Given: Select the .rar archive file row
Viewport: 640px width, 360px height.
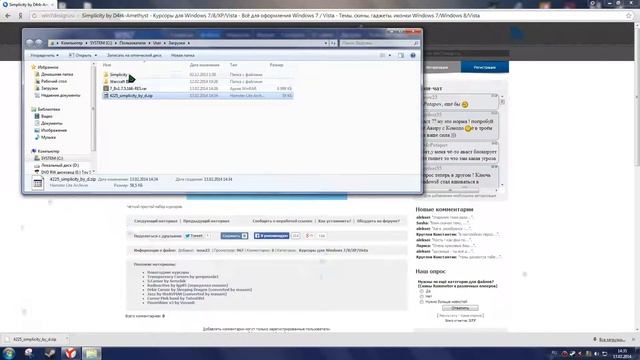Looking at the screenshot, I should coord(198,89).
